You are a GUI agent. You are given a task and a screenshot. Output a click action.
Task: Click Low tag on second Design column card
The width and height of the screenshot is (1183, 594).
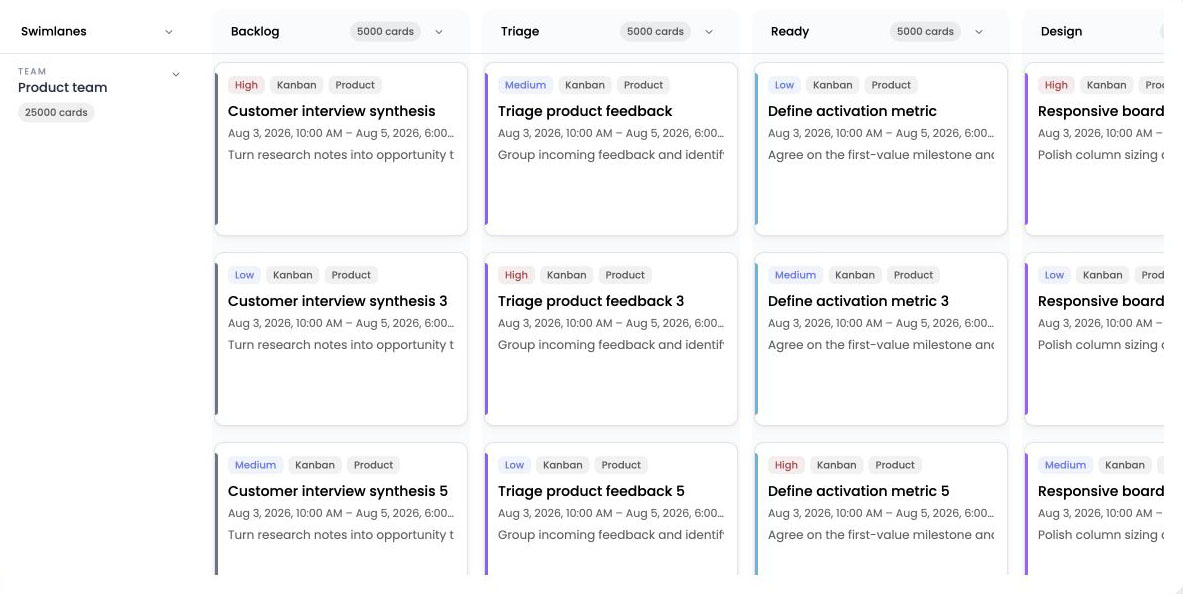point(1055,275)
